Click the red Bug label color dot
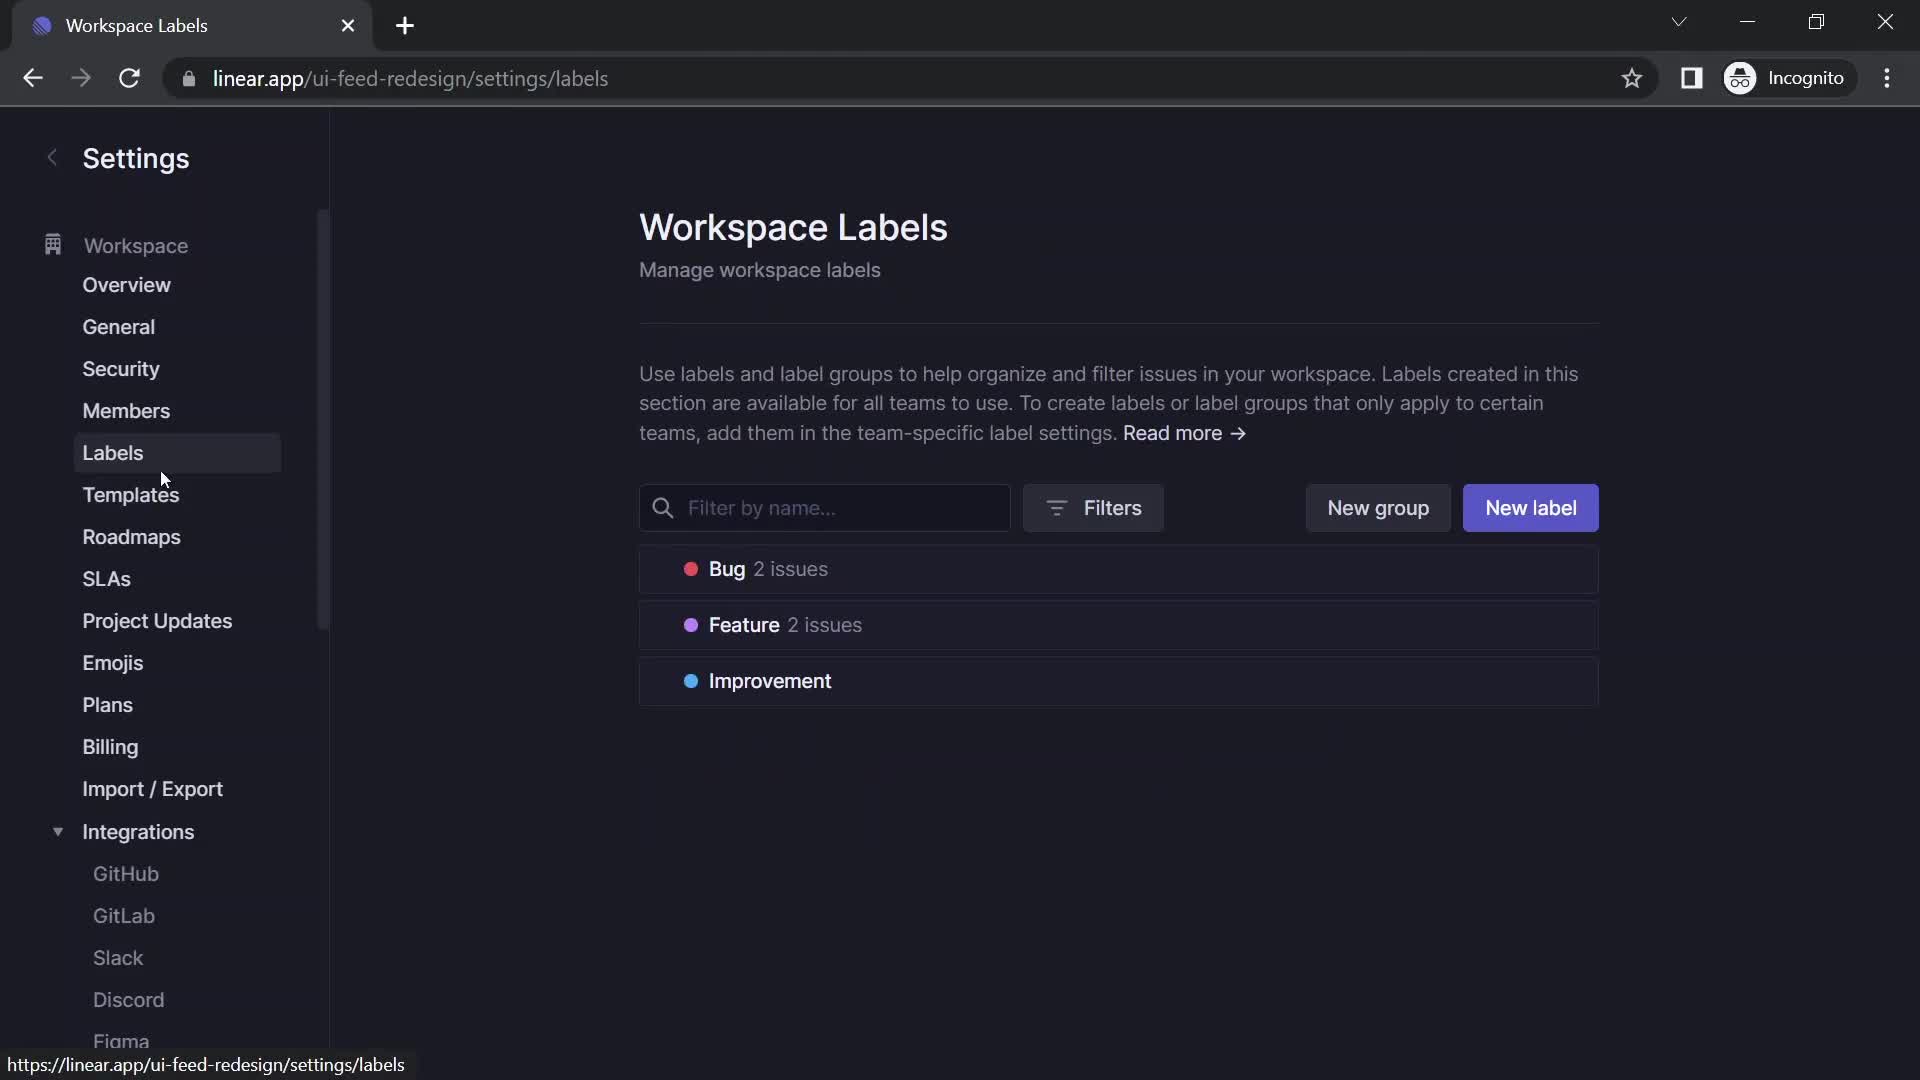The height and width of the screenshot is (1080, 1920). pyautogui.click(x=690, y=569)
